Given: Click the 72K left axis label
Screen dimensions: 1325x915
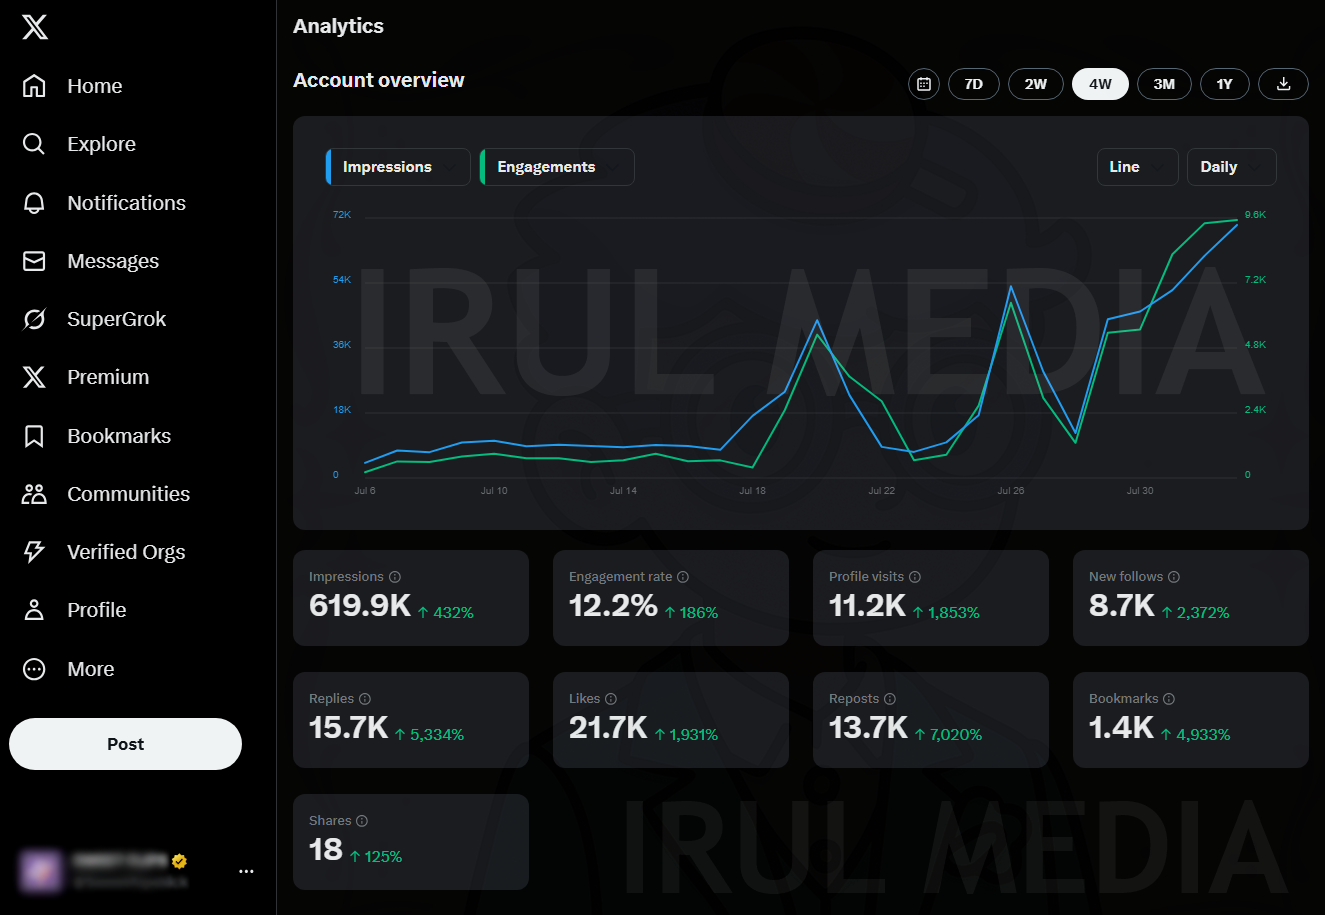Looking at the screenshot, I should (x=342, y=215).
